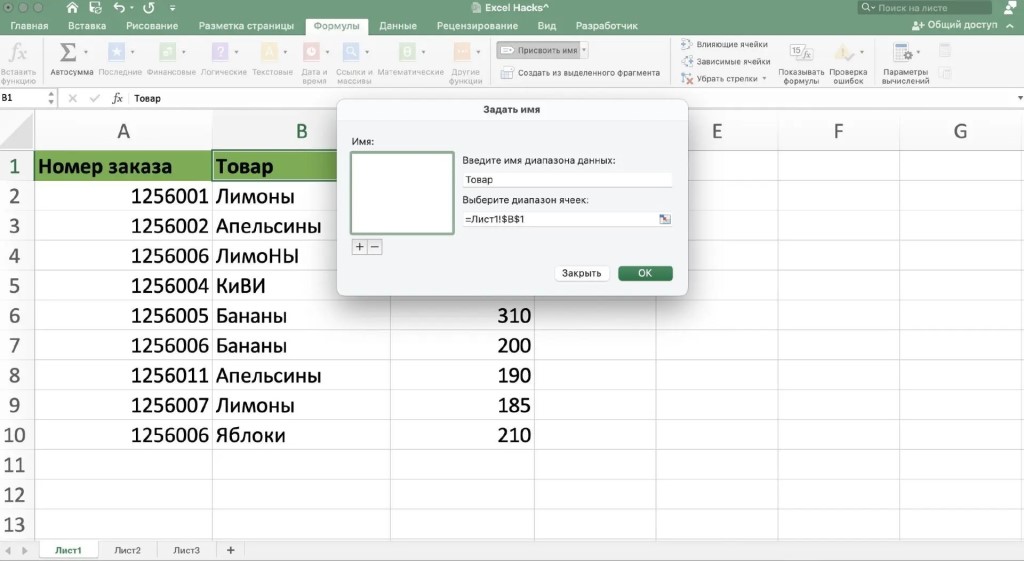The height and width of the screenshot is (561, 1024).
Task: Open Show Formulas tool
Action: point(800,53)
